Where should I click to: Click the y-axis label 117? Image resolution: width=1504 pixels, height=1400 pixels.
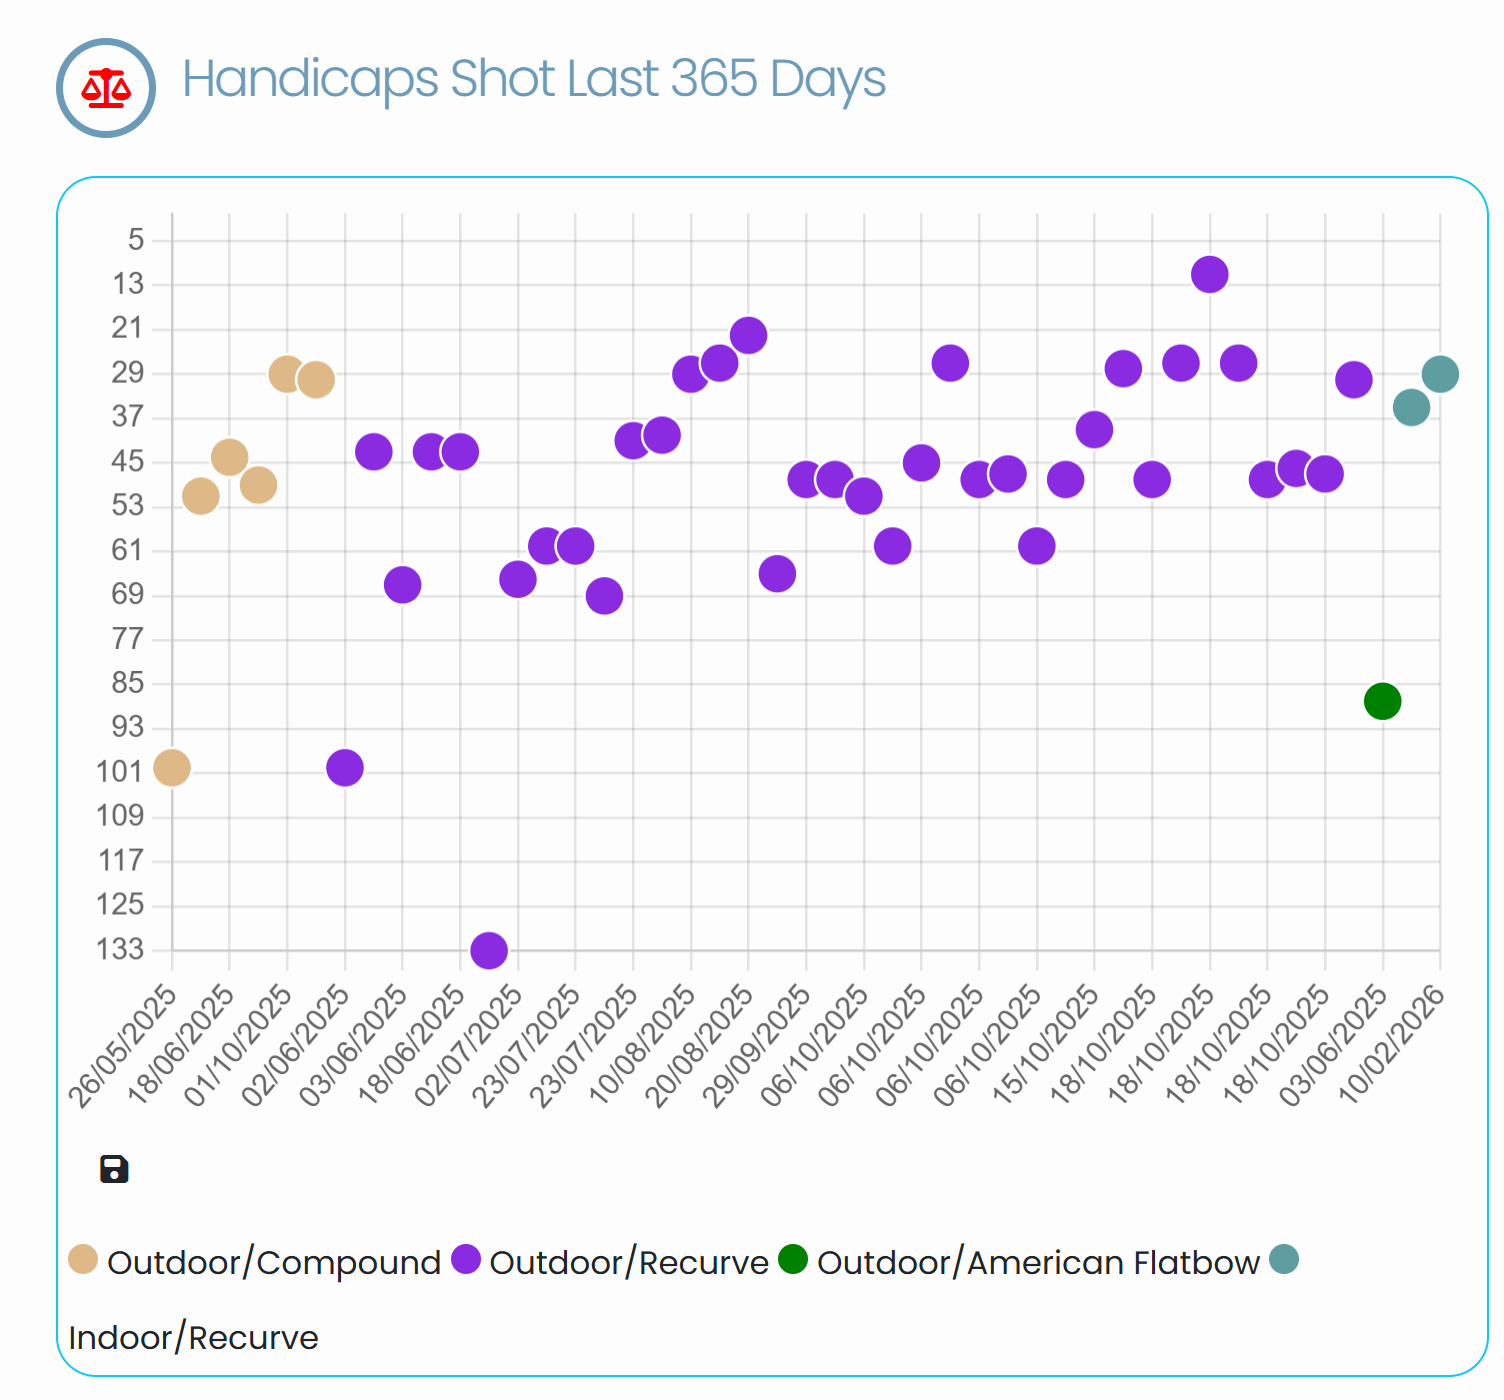coord(121,861)
